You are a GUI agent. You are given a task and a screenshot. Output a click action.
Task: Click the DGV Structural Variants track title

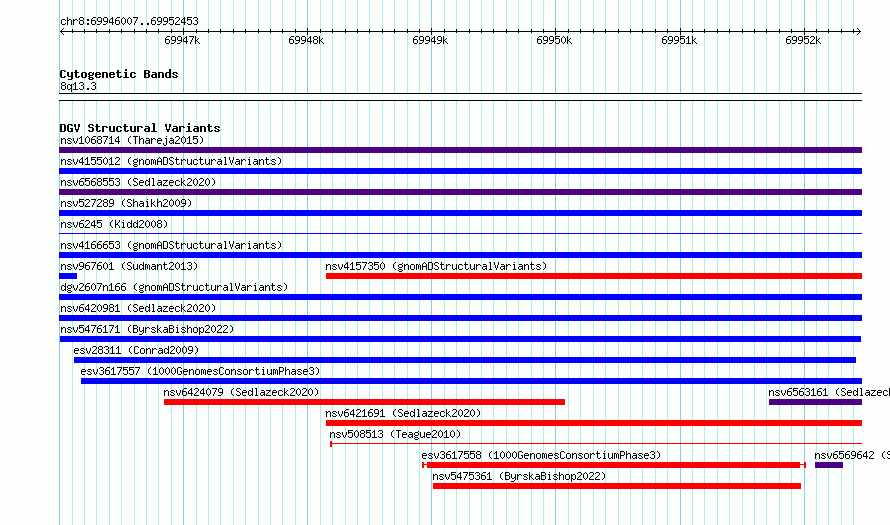[140, 128]
